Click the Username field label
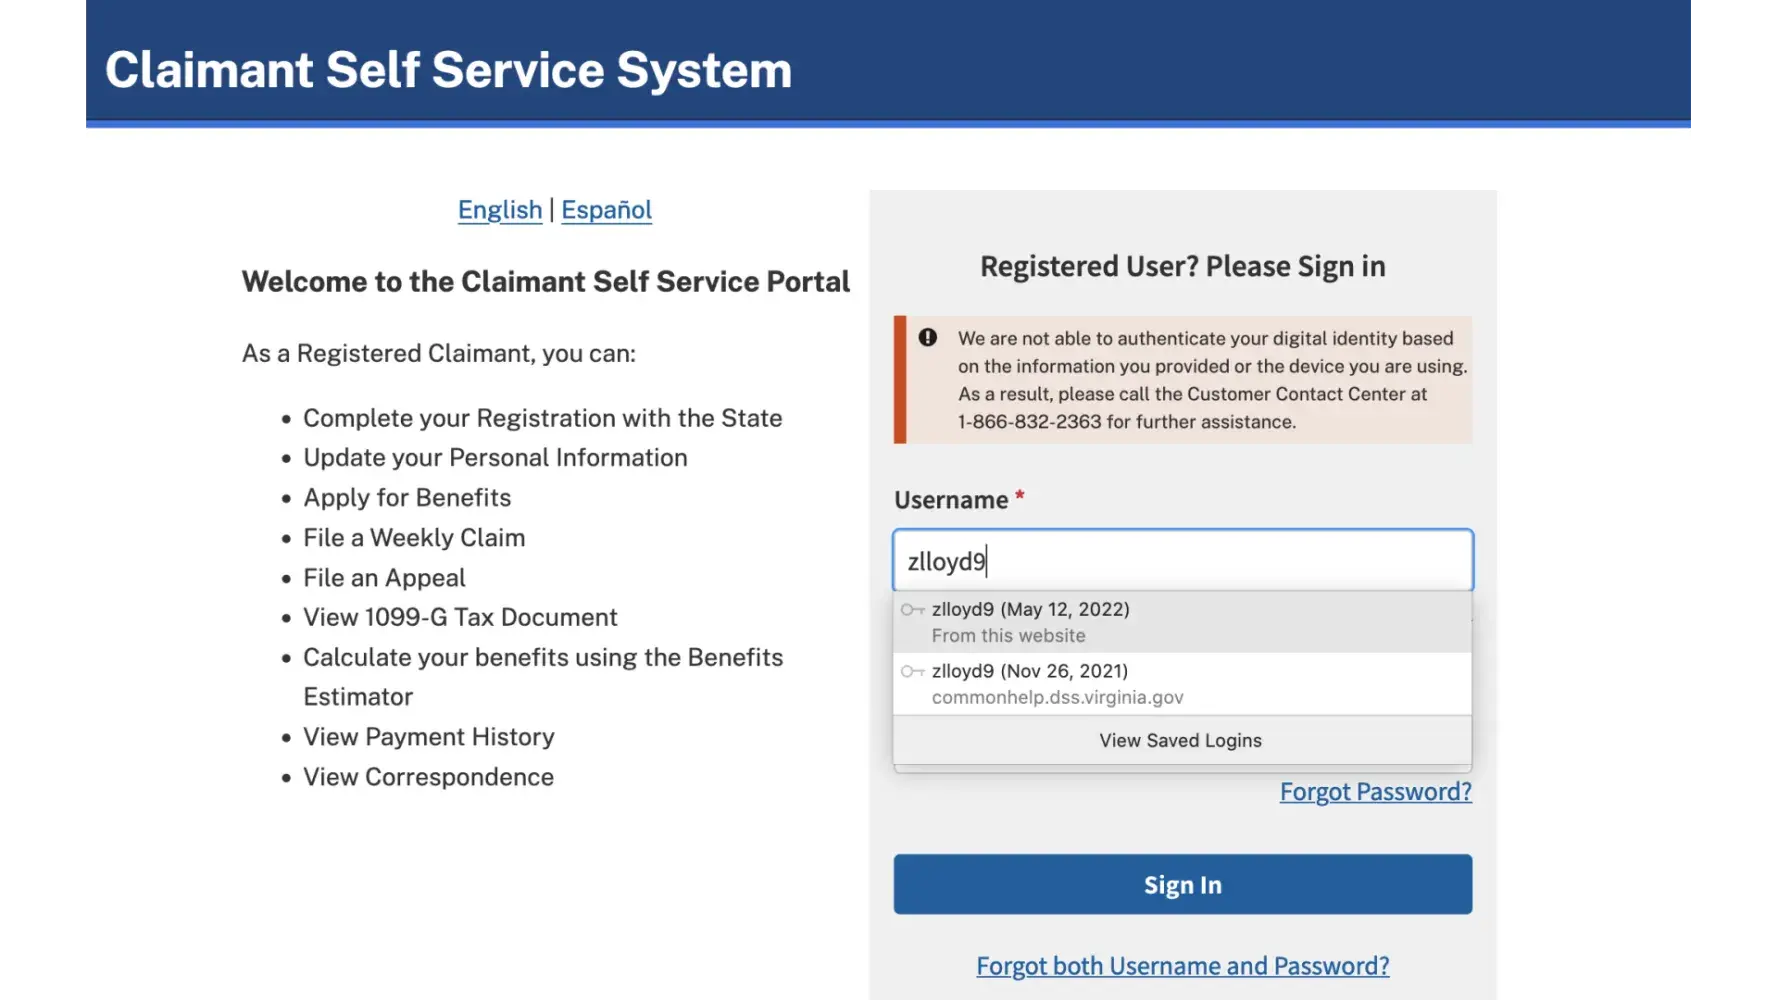This screenshot has height=1000, width=1778. pos(951,500)
